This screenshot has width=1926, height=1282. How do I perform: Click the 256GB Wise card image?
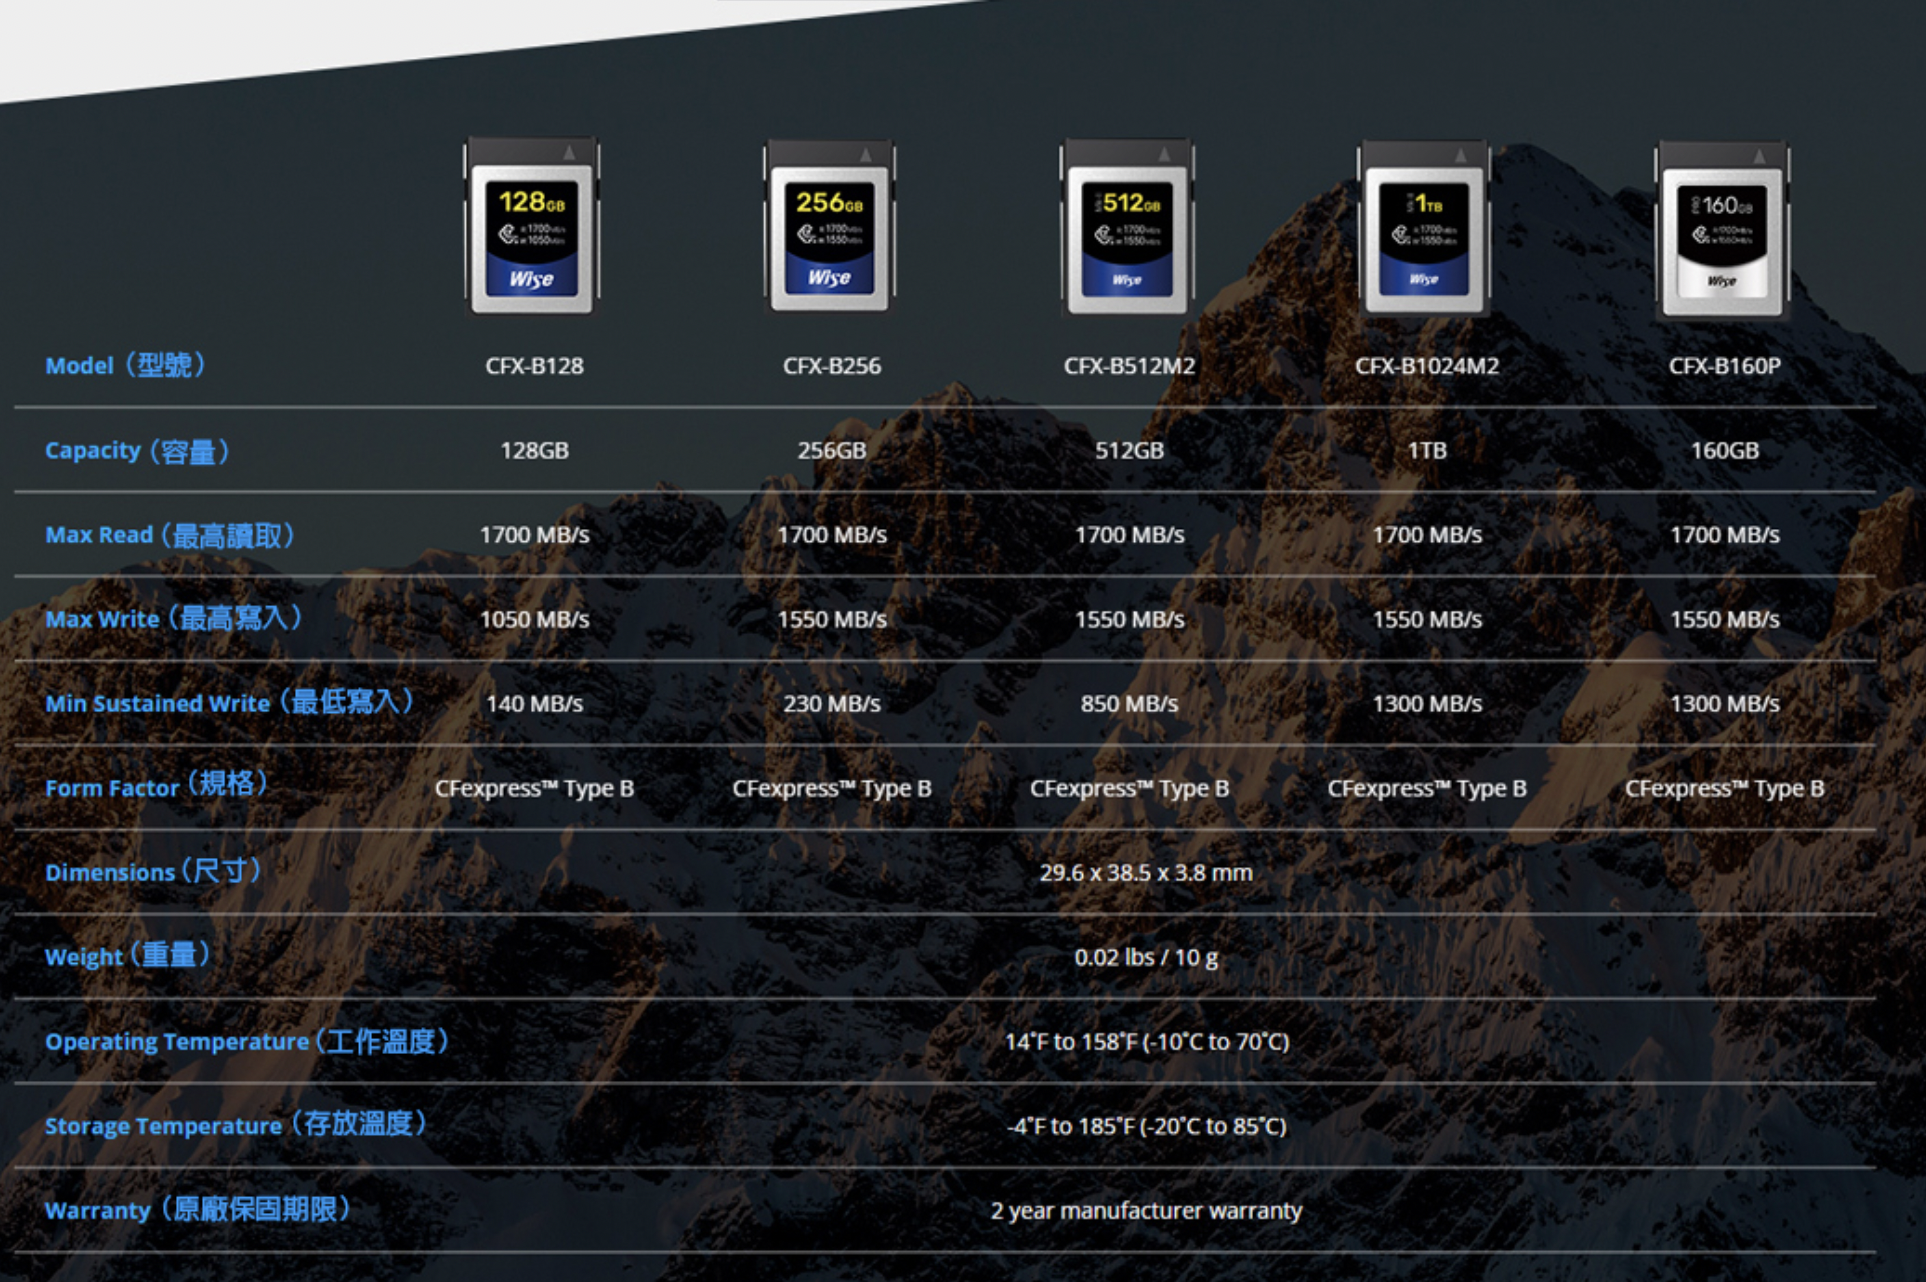pos(829,229)
